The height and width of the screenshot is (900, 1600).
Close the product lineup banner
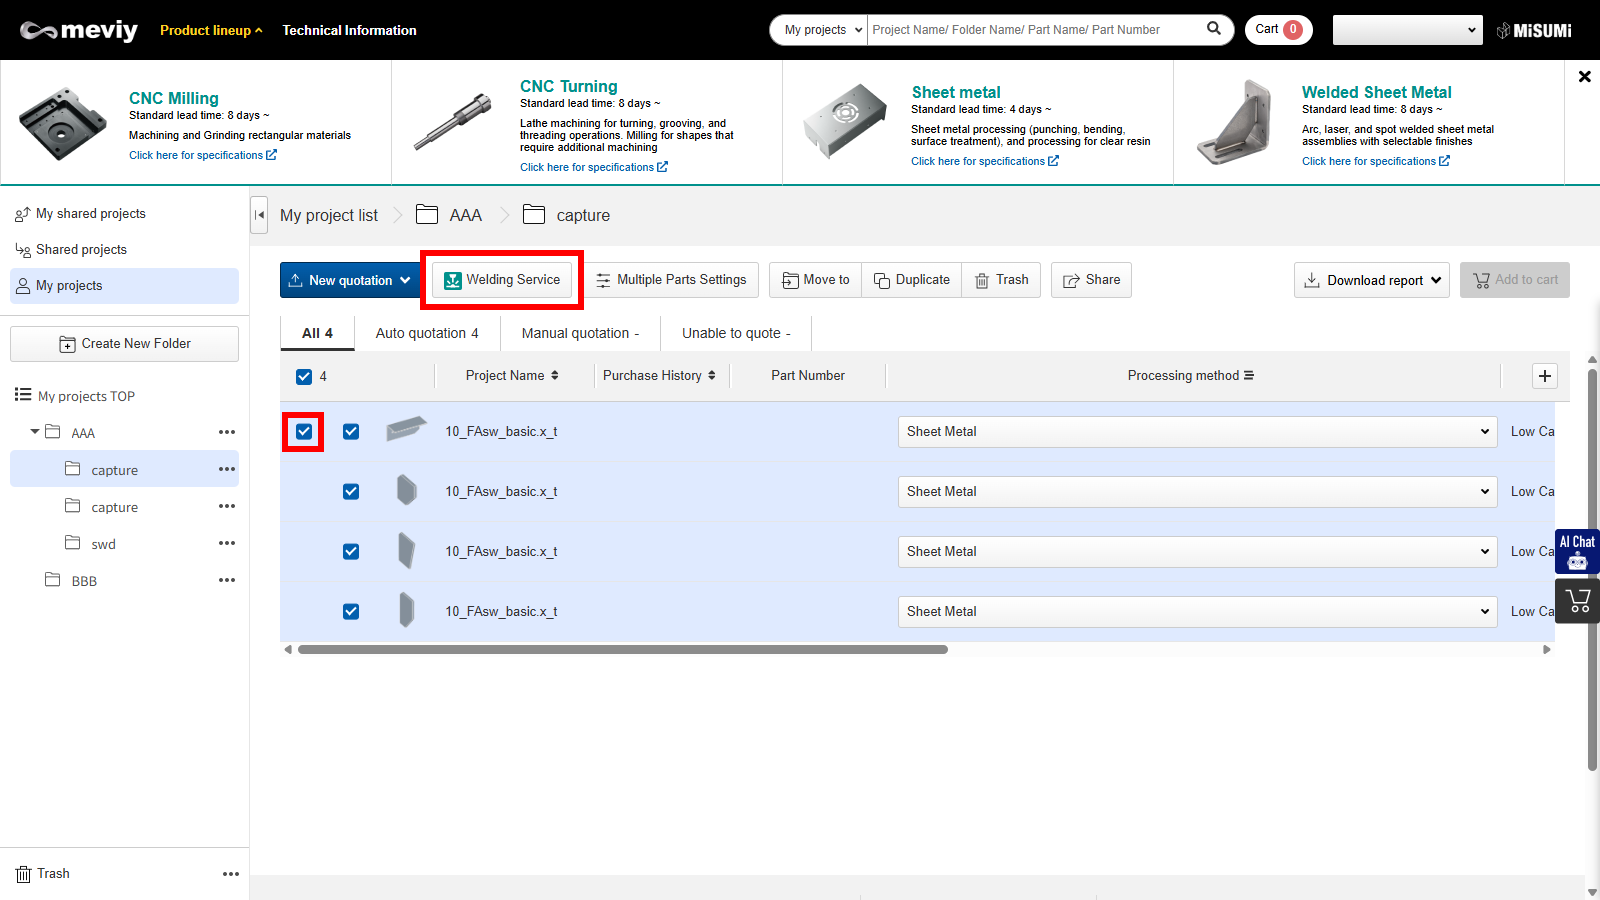pos(1584,77)
